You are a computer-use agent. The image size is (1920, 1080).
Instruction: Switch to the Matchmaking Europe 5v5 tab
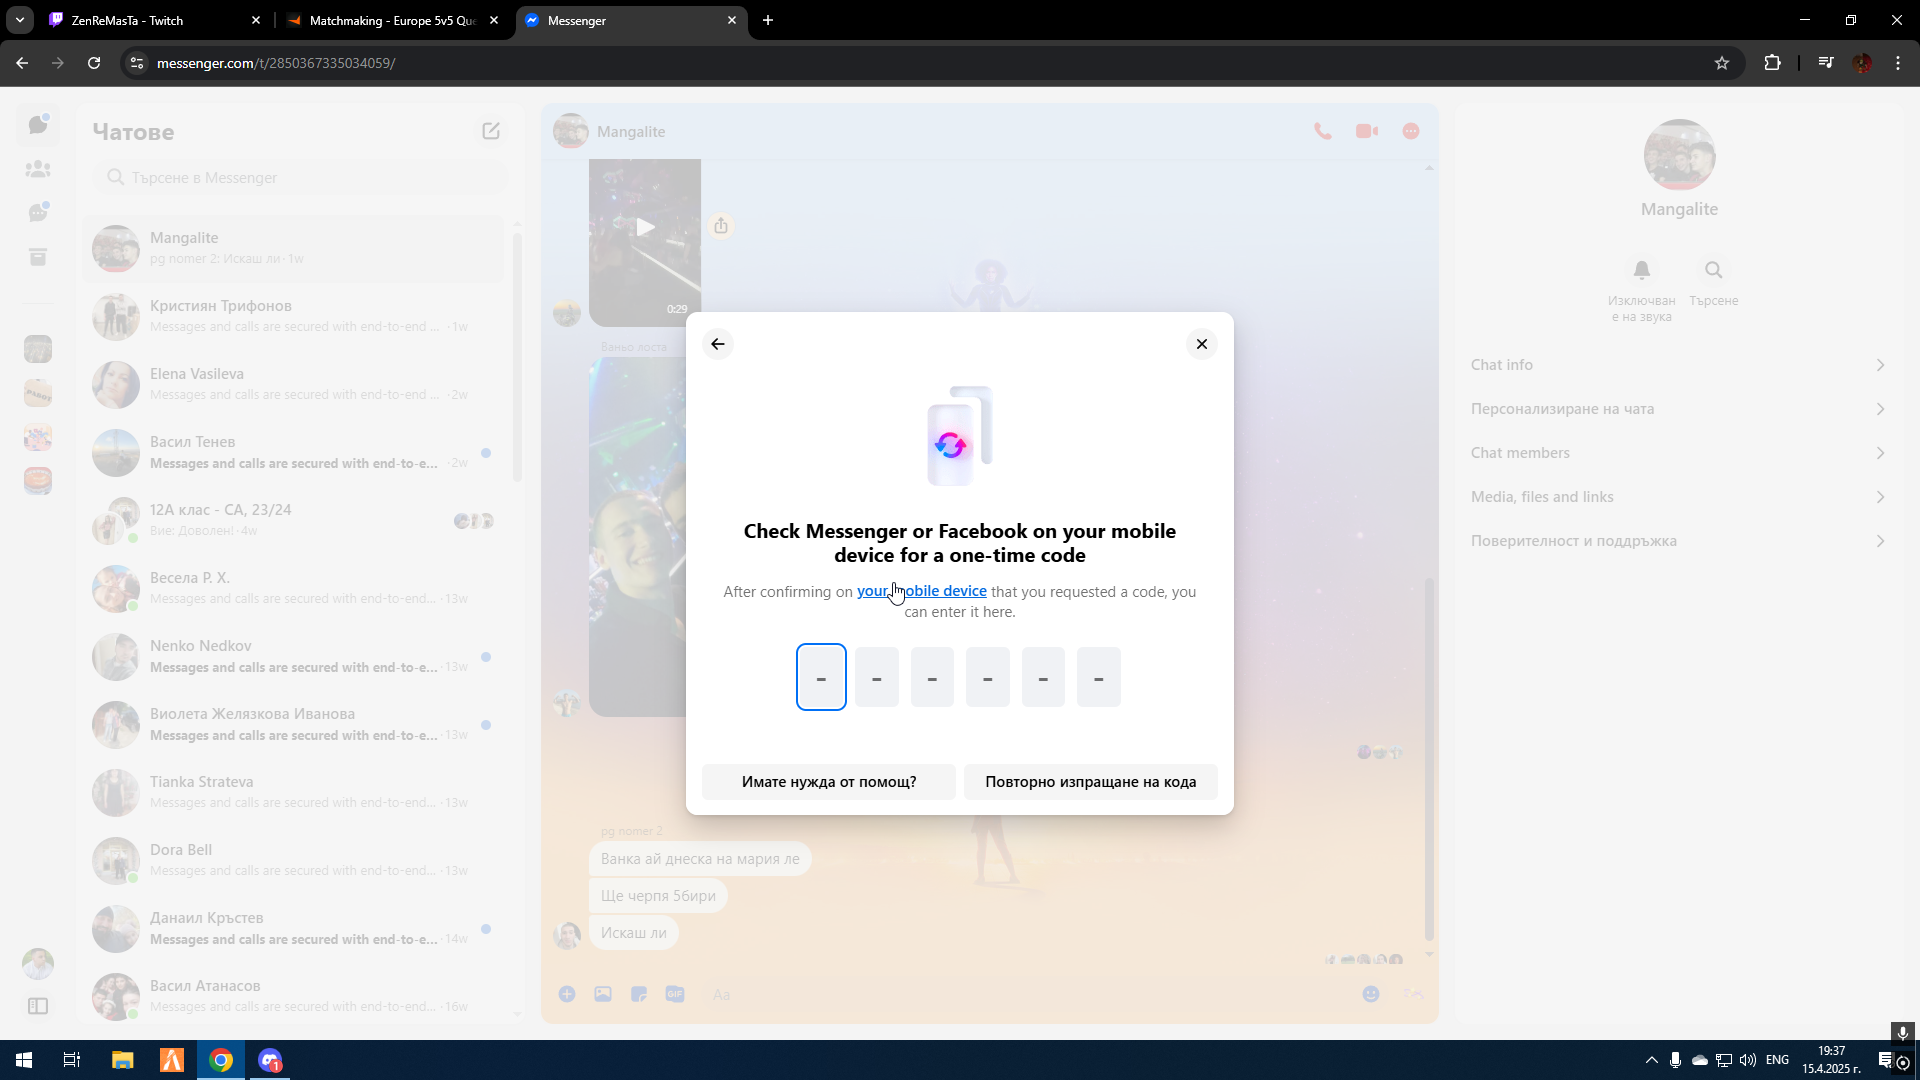point(392,20)
